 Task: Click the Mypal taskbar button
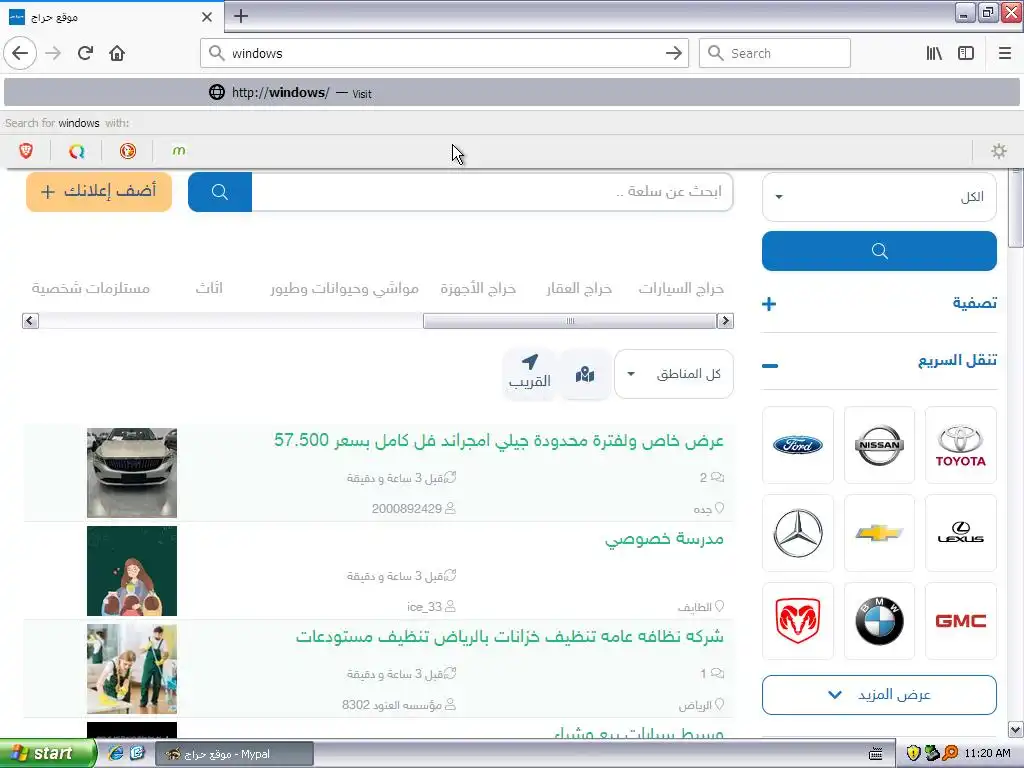click(x=234, y=754)
